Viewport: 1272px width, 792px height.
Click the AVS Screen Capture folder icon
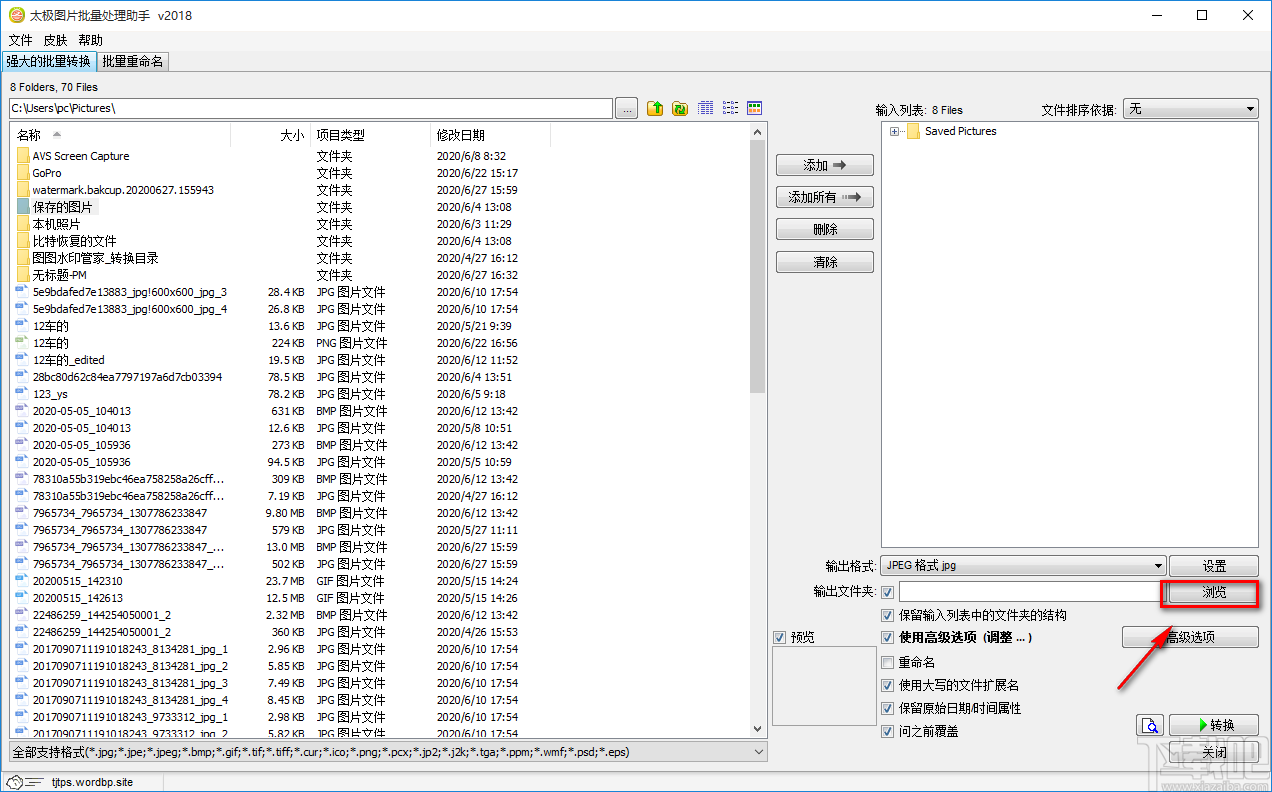point(23,156)
